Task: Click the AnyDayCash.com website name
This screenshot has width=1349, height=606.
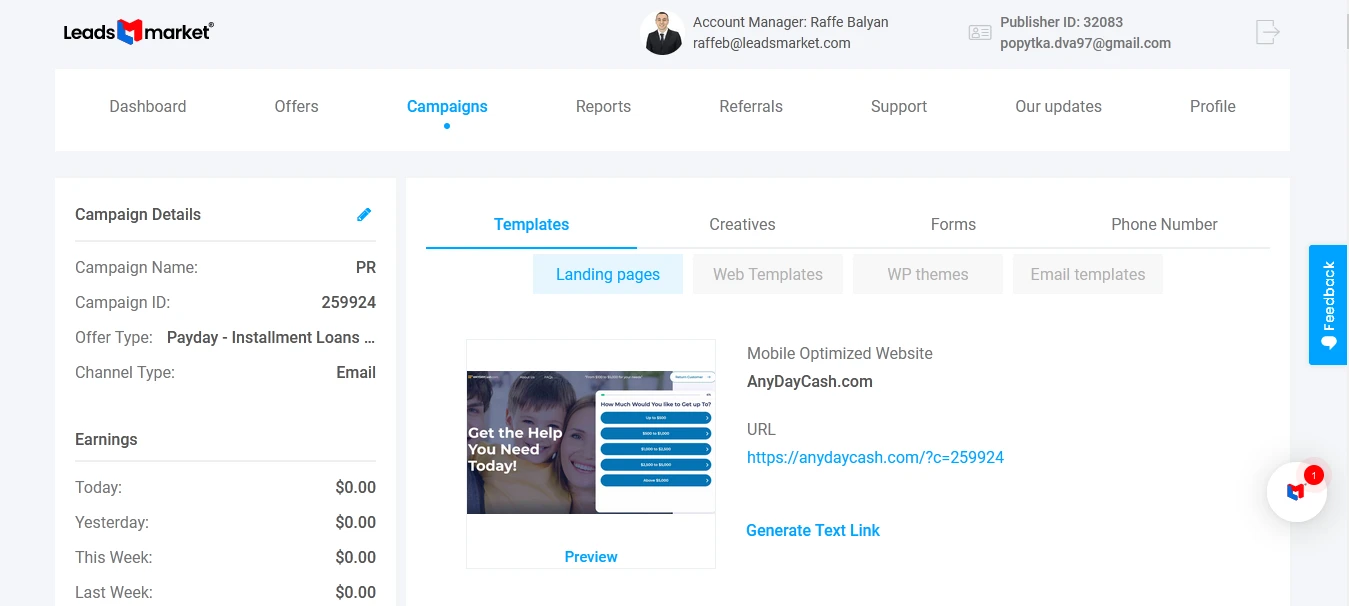Action: (810, 381)
